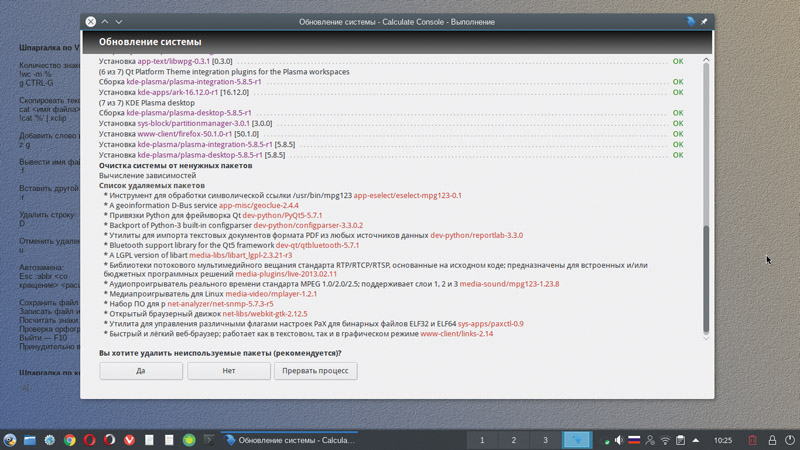Open the Calculate Linux application launcher
The height and width of the screenshot is (450, 800).
click(10, 440)
